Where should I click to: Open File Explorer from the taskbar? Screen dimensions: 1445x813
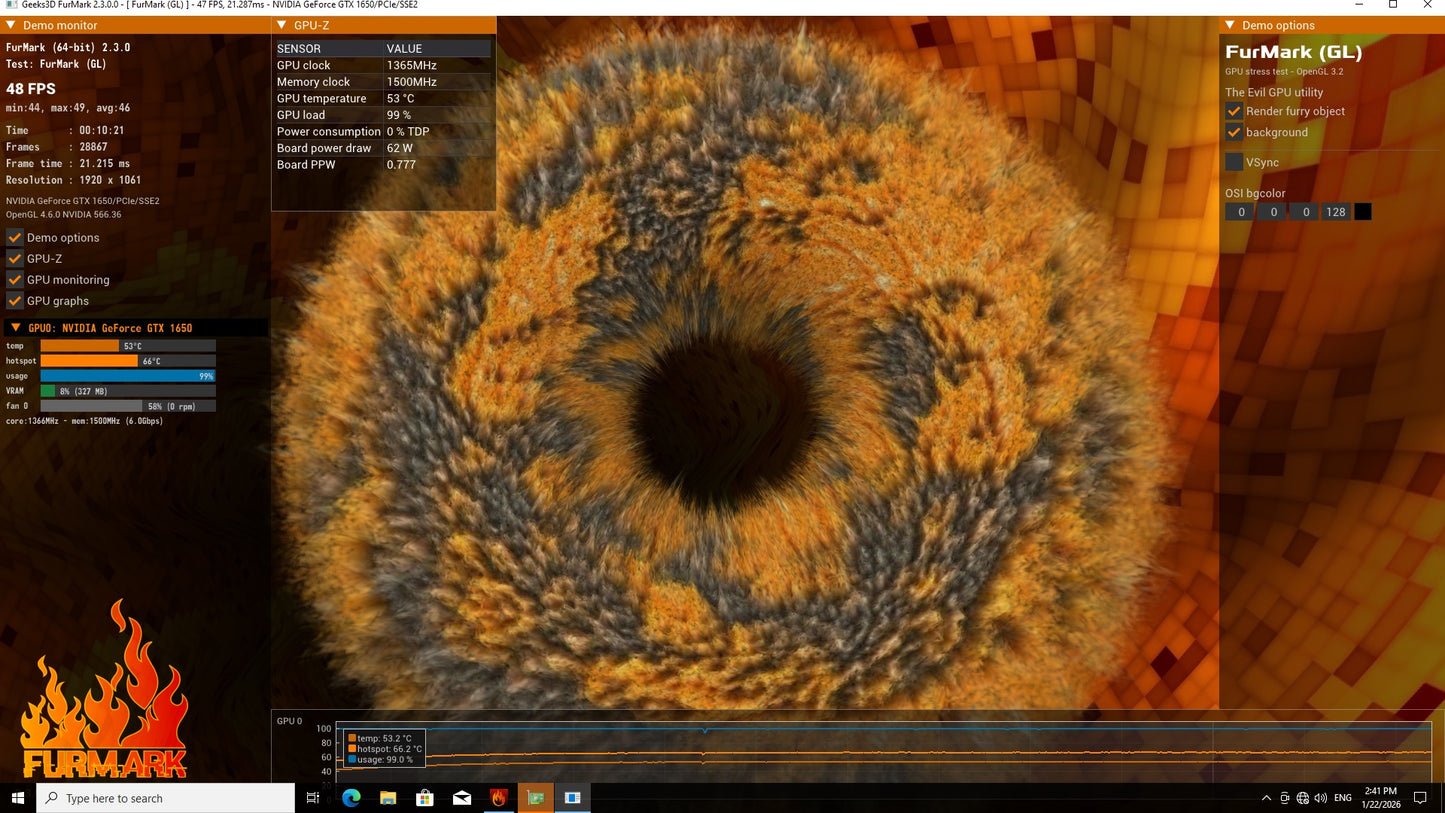388,798
